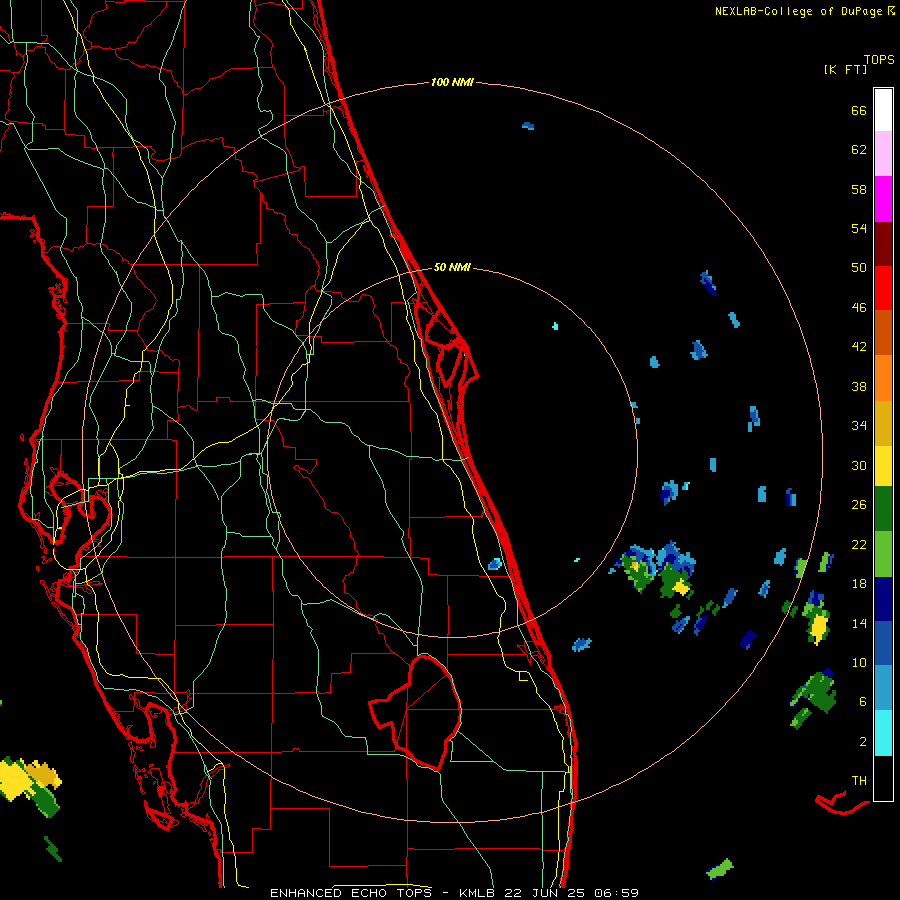This screenshot has width=900, height=900.
Task: Select the 18 scale label
Action: [x=859, y=584]
